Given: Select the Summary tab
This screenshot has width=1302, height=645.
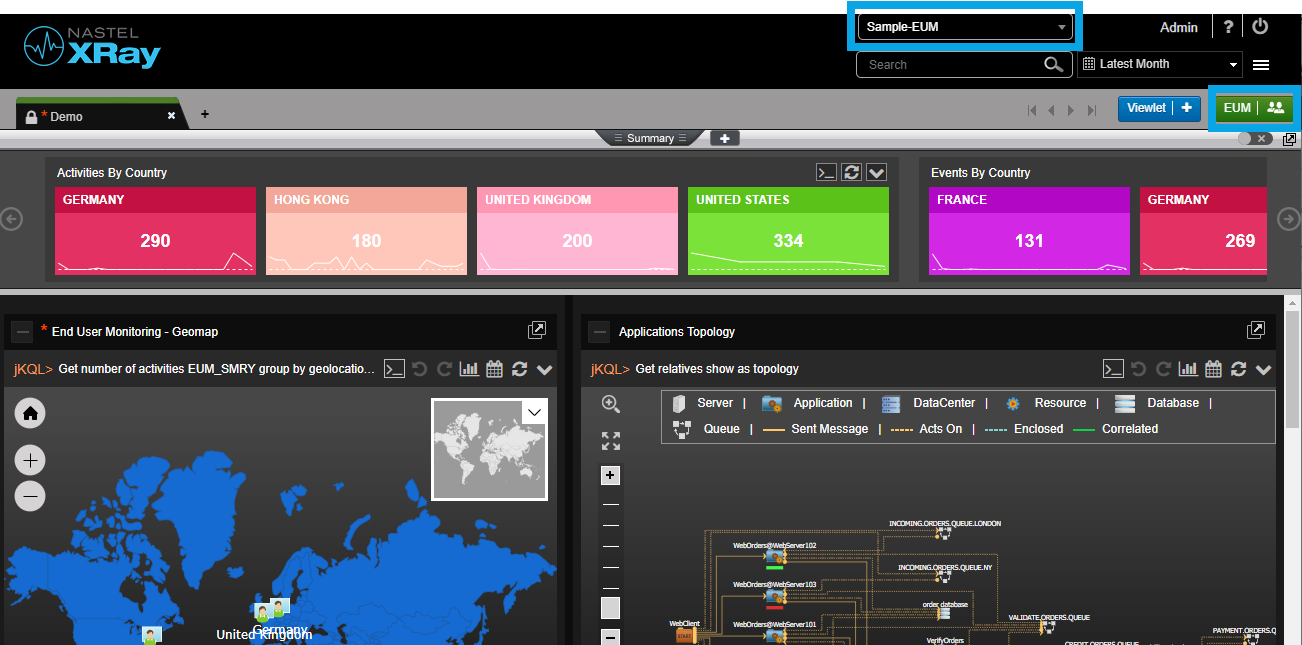Looking at the screenshot, I should point(650,138).
